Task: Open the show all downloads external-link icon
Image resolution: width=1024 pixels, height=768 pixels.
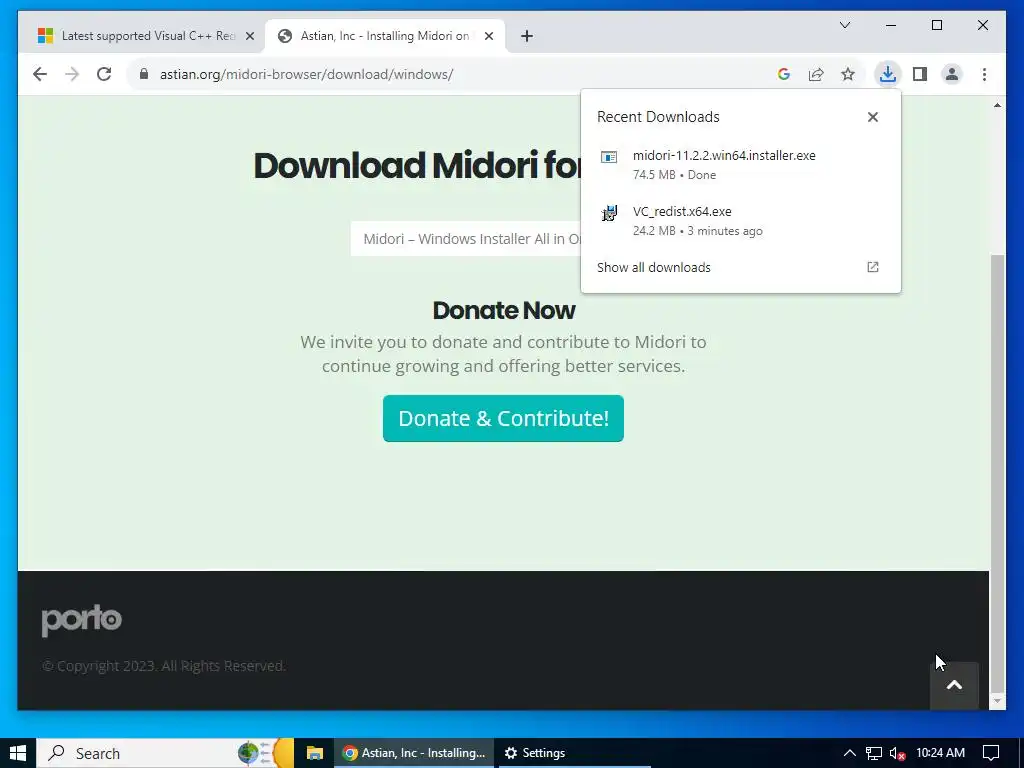Action: point(872,267)
